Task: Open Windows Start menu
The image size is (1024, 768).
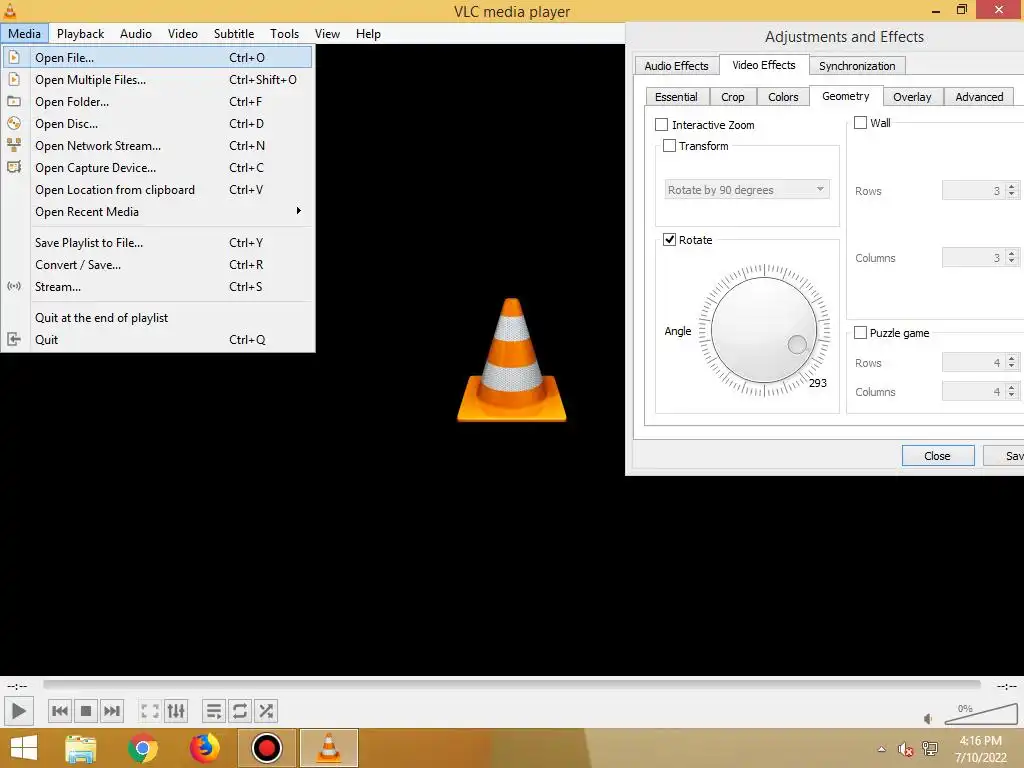Action: click(24, 748)
